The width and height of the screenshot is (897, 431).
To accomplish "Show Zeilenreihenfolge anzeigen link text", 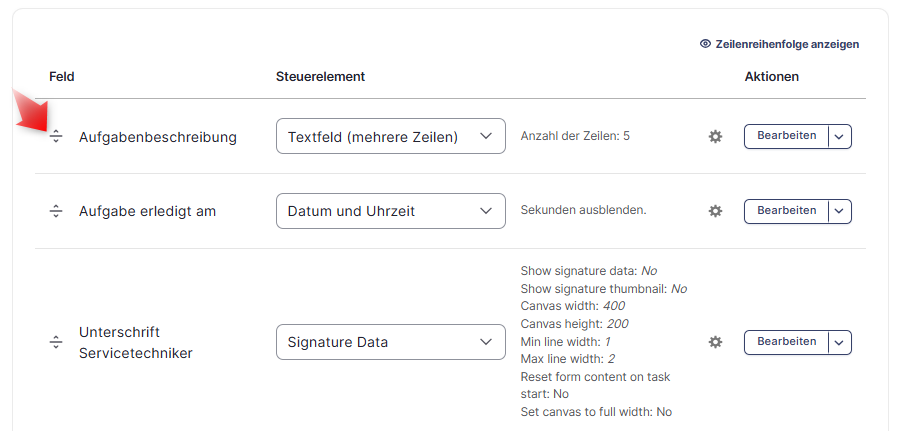I will [x=787, y=44].
